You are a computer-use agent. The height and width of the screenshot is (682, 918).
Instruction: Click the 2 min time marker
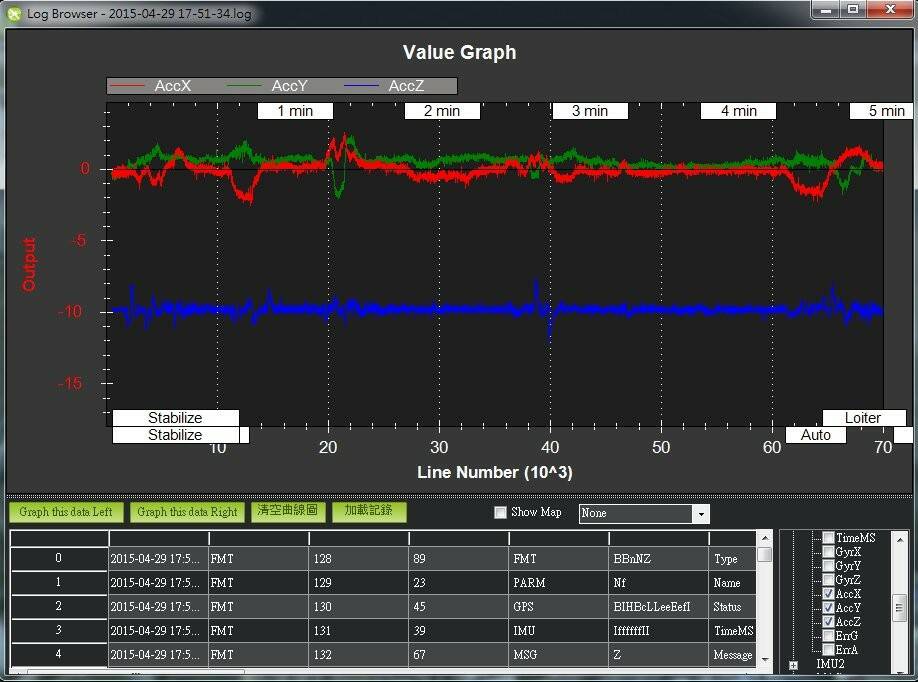[x=442, y=111]
